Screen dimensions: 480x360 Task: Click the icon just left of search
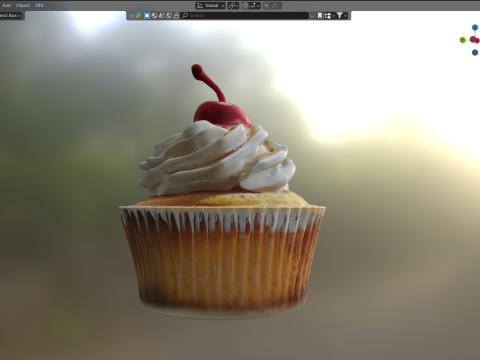pyautogui.click(x=176, y=16)
